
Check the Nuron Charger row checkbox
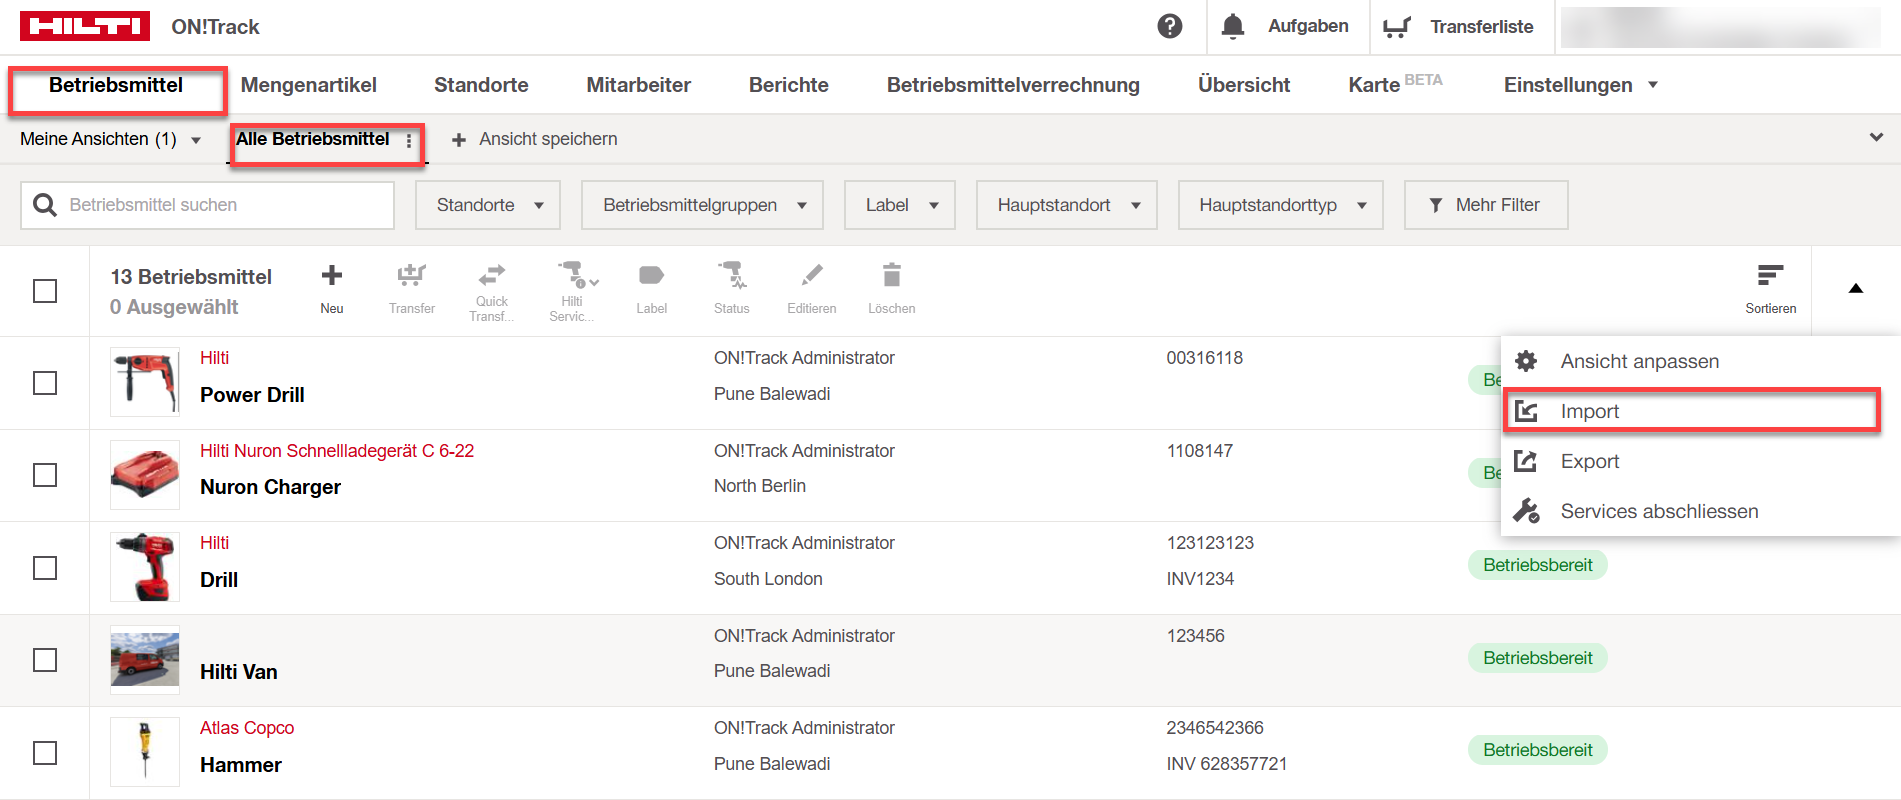[x=45, y=475]
